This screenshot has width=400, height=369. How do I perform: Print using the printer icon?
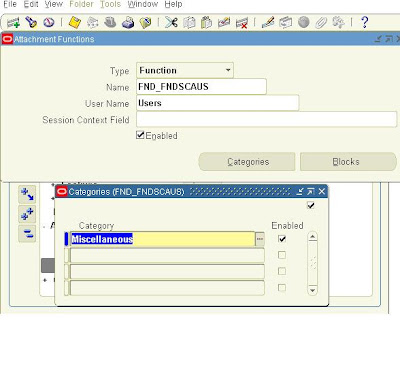(128, 23)
